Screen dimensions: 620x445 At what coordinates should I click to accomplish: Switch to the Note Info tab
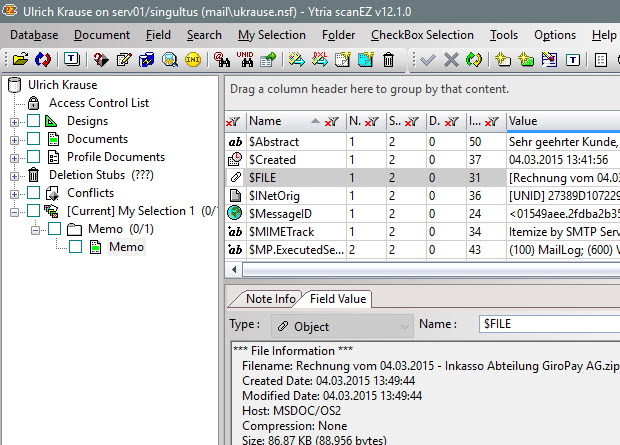[270, 299]
